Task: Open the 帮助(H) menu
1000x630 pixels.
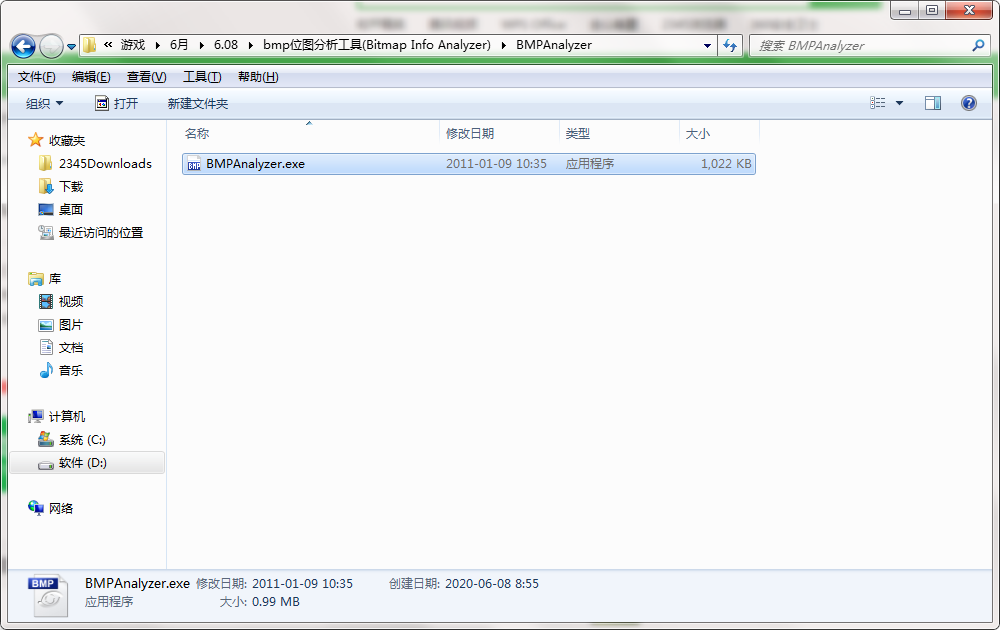Action: click(x=258, y=77)
